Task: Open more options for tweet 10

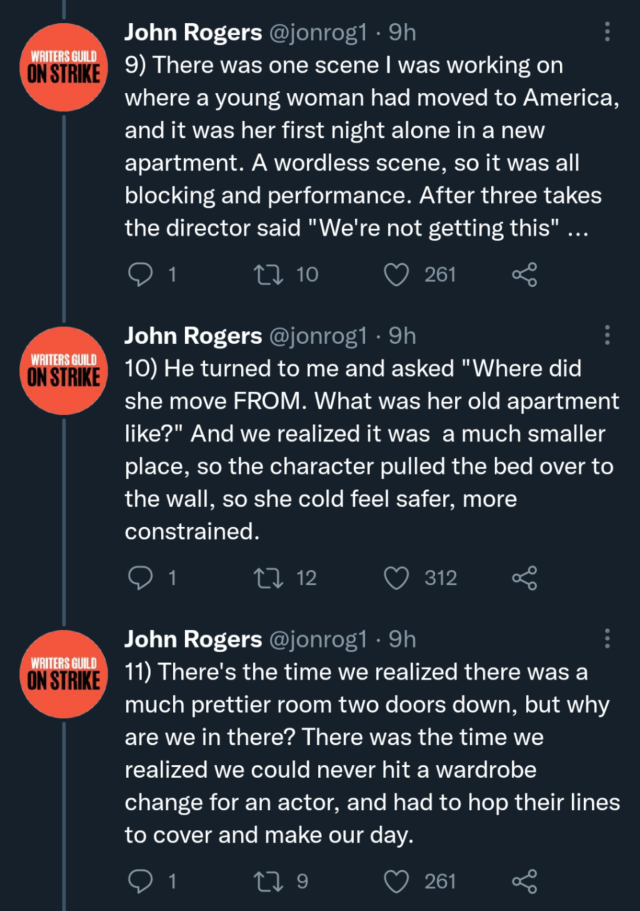Action: point(607,335)
